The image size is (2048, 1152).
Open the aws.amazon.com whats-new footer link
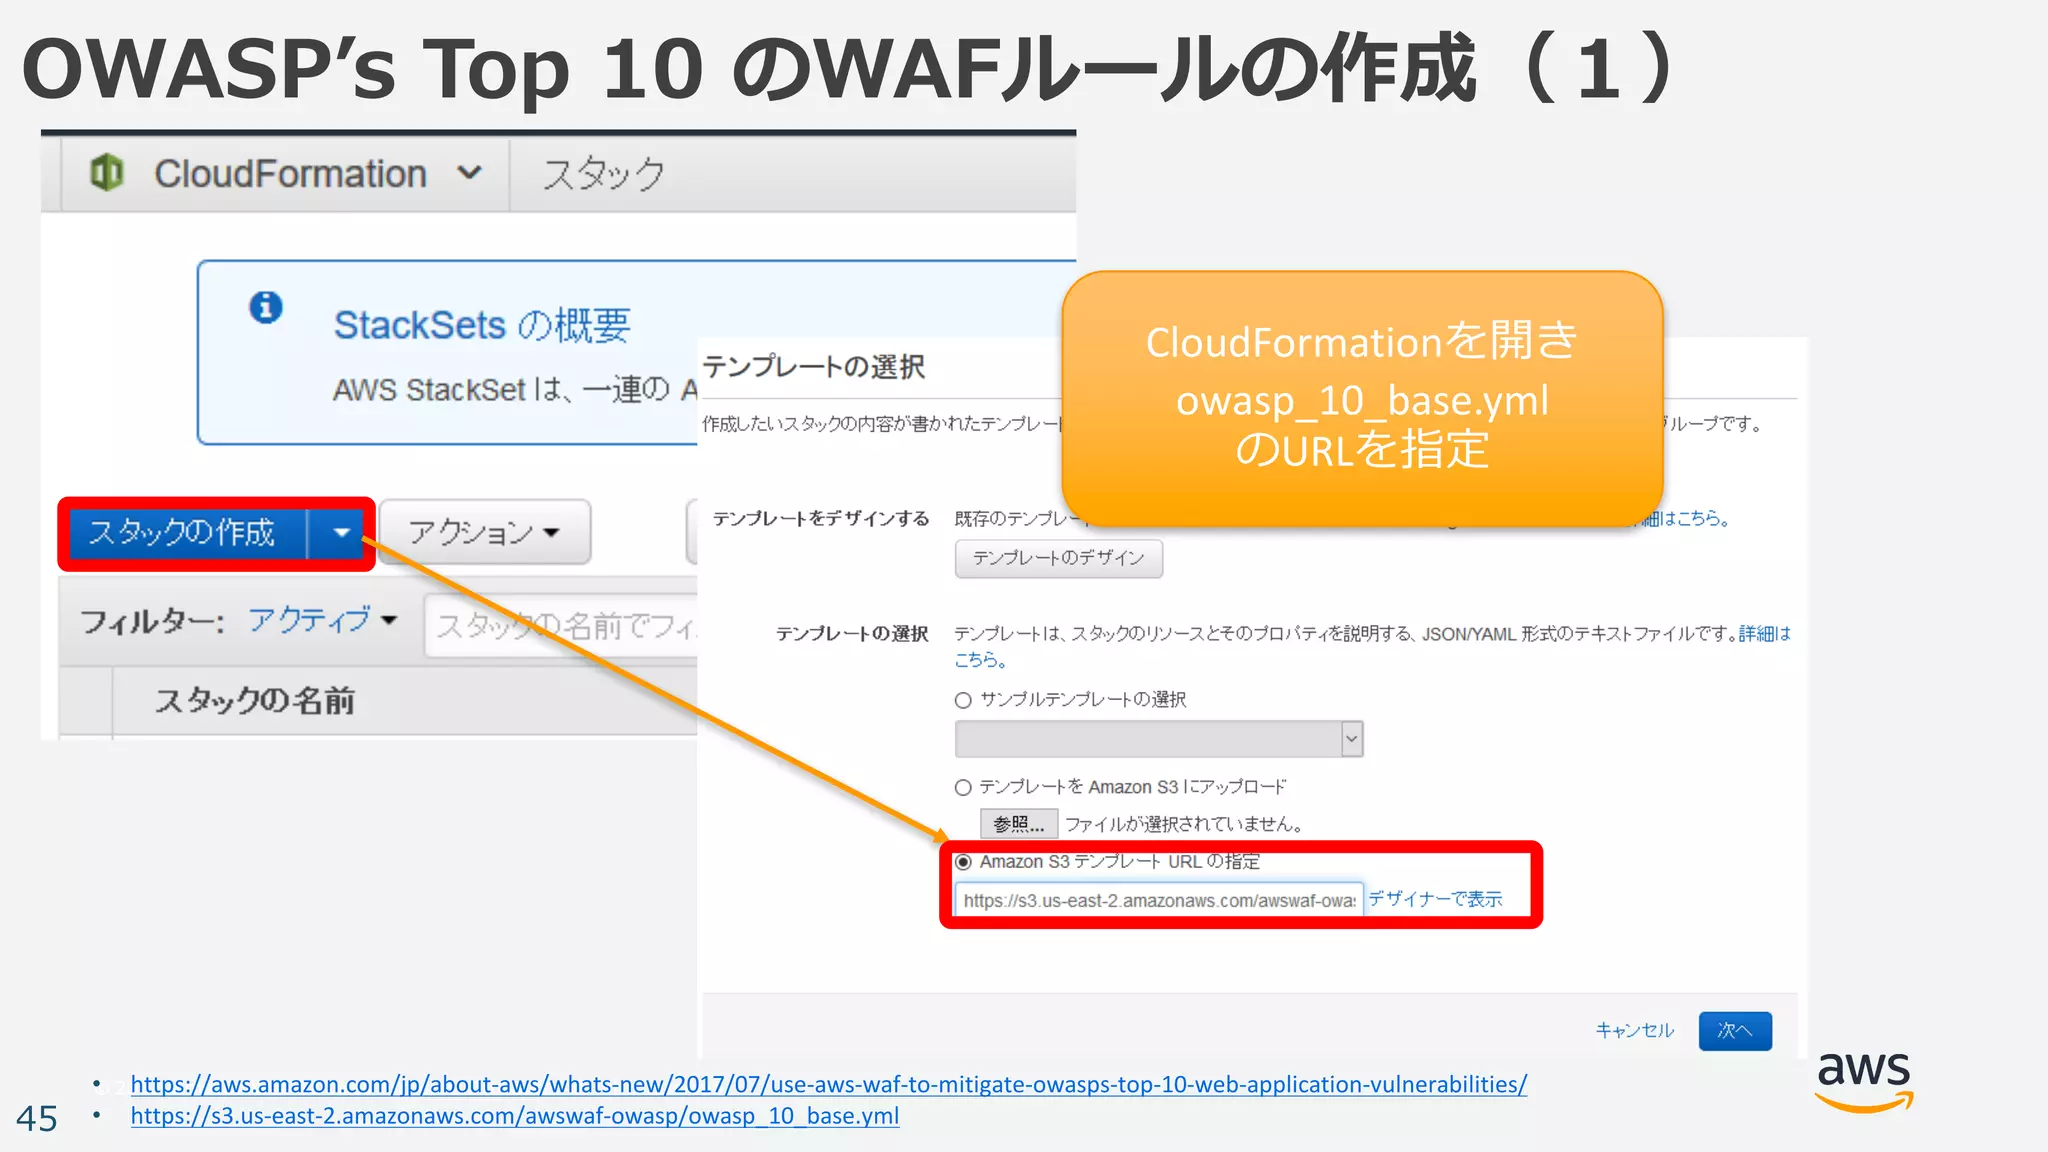[829, 1085]
